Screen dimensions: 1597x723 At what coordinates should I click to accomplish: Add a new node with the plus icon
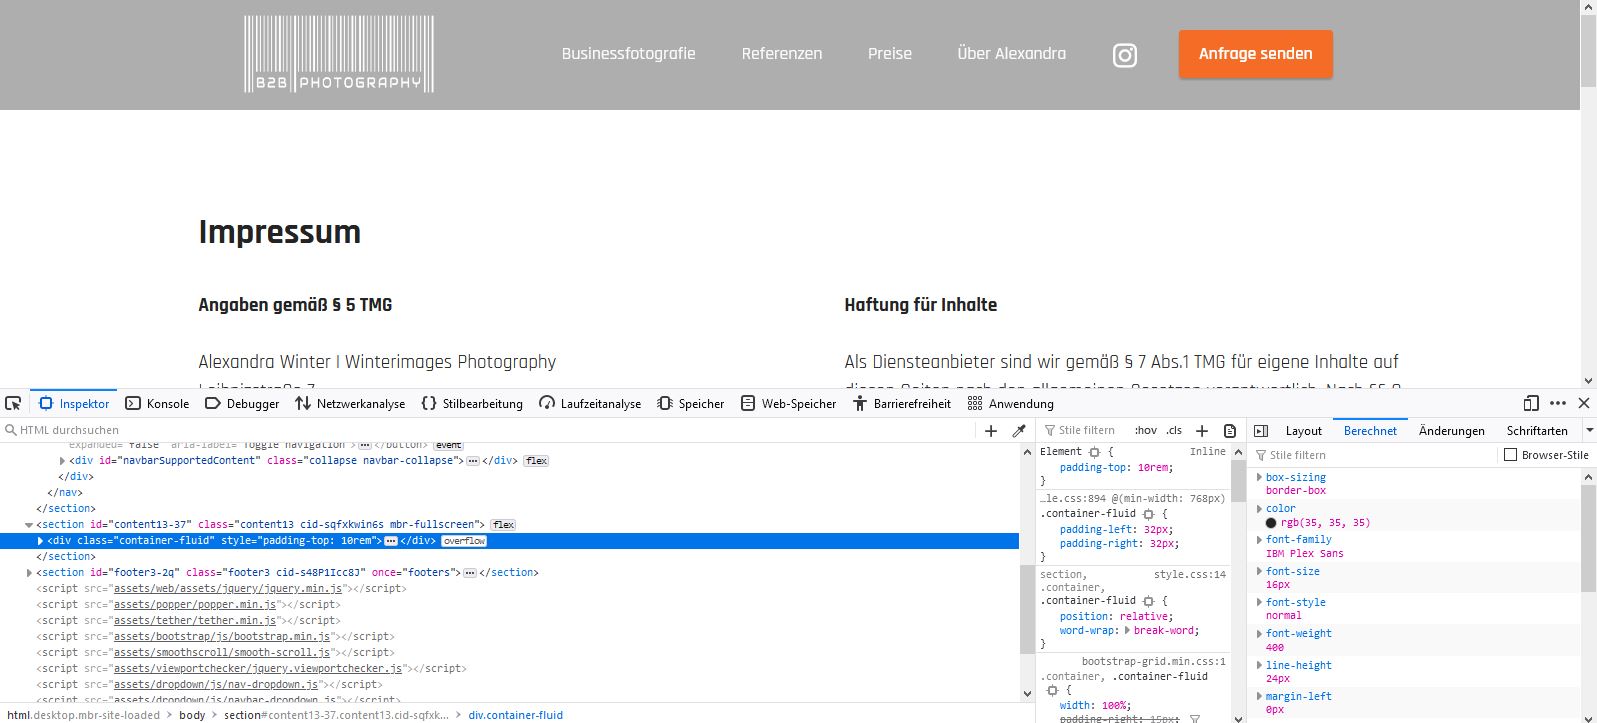click(x=991, y=431)
